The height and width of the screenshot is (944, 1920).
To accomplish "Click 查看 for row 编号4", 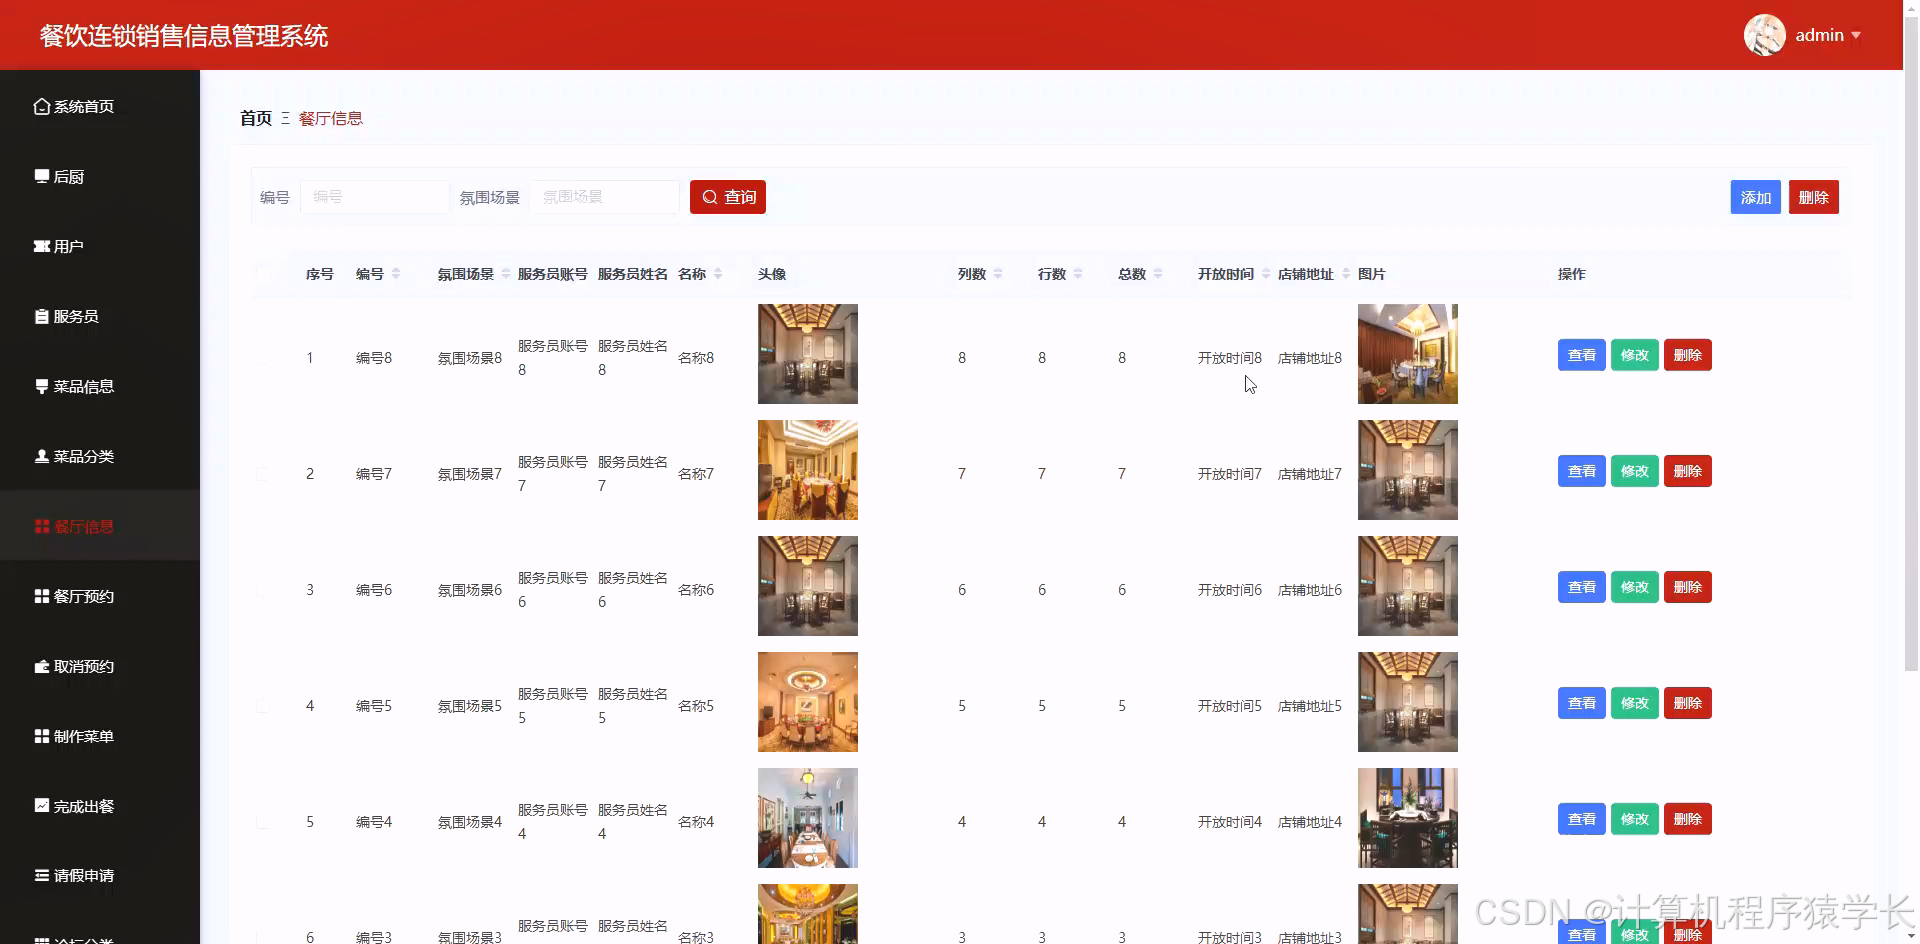I will tap(1582, 819).
